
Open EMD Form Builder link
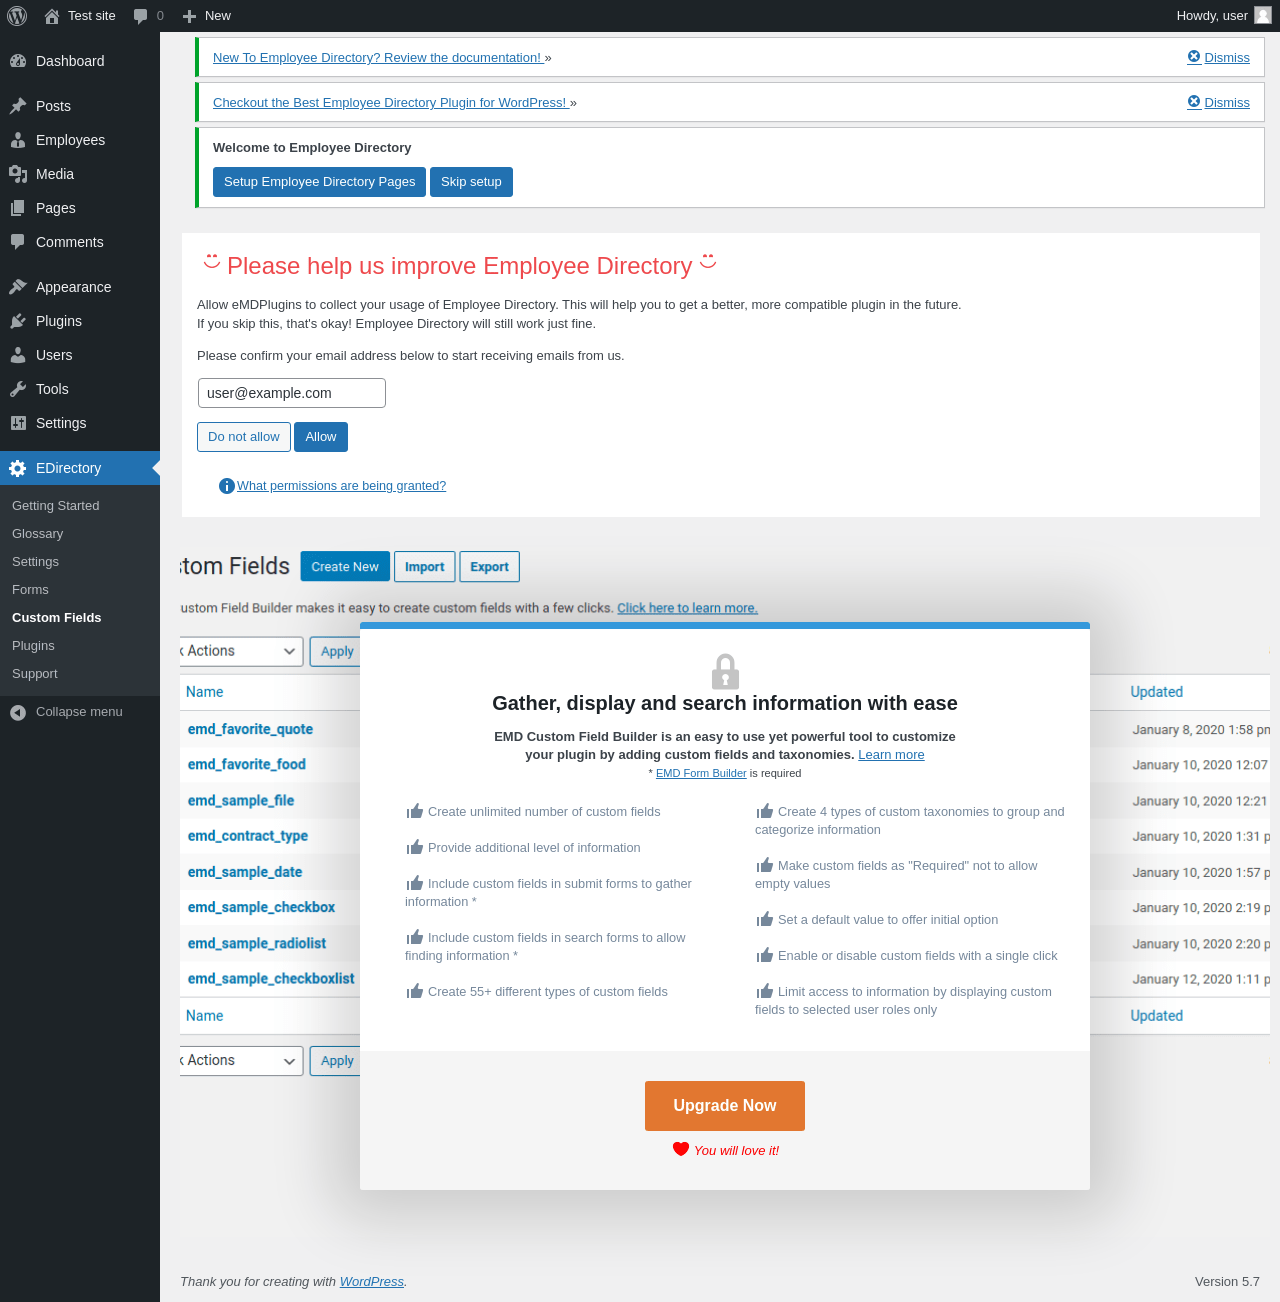coord(701,773)
